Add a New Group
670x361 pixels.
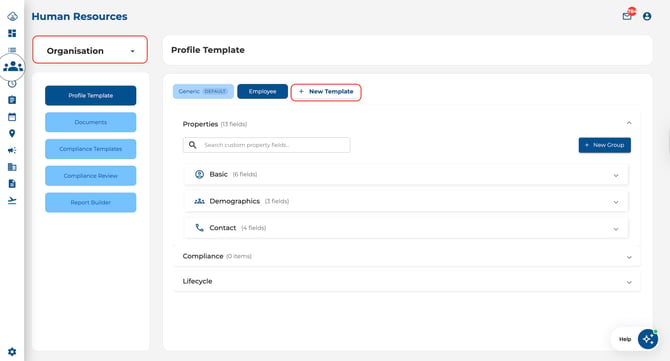605,145
